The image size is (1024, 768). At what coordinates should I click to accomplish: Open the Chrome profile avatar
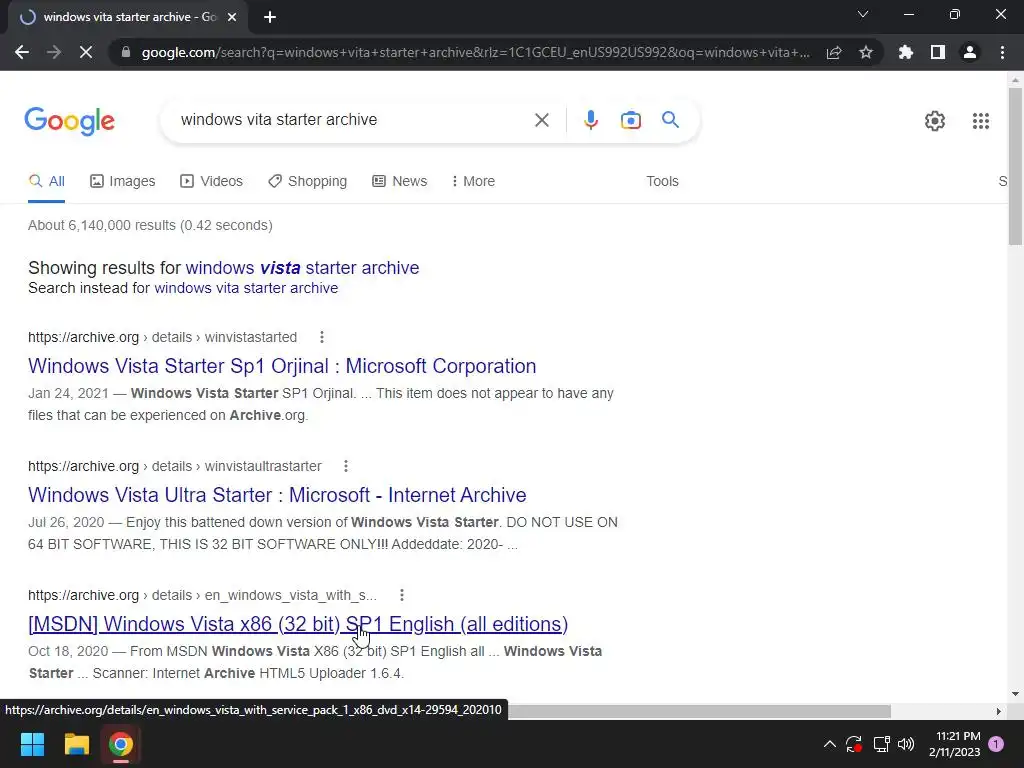click(x=970, y=52)
